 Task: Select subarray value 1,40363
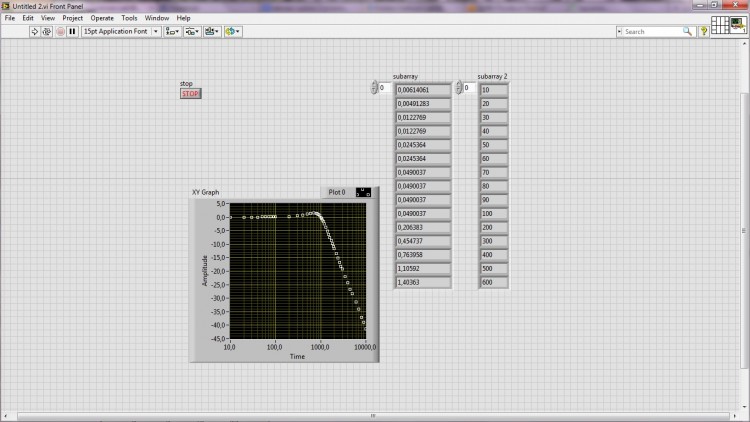pos(423,283)
